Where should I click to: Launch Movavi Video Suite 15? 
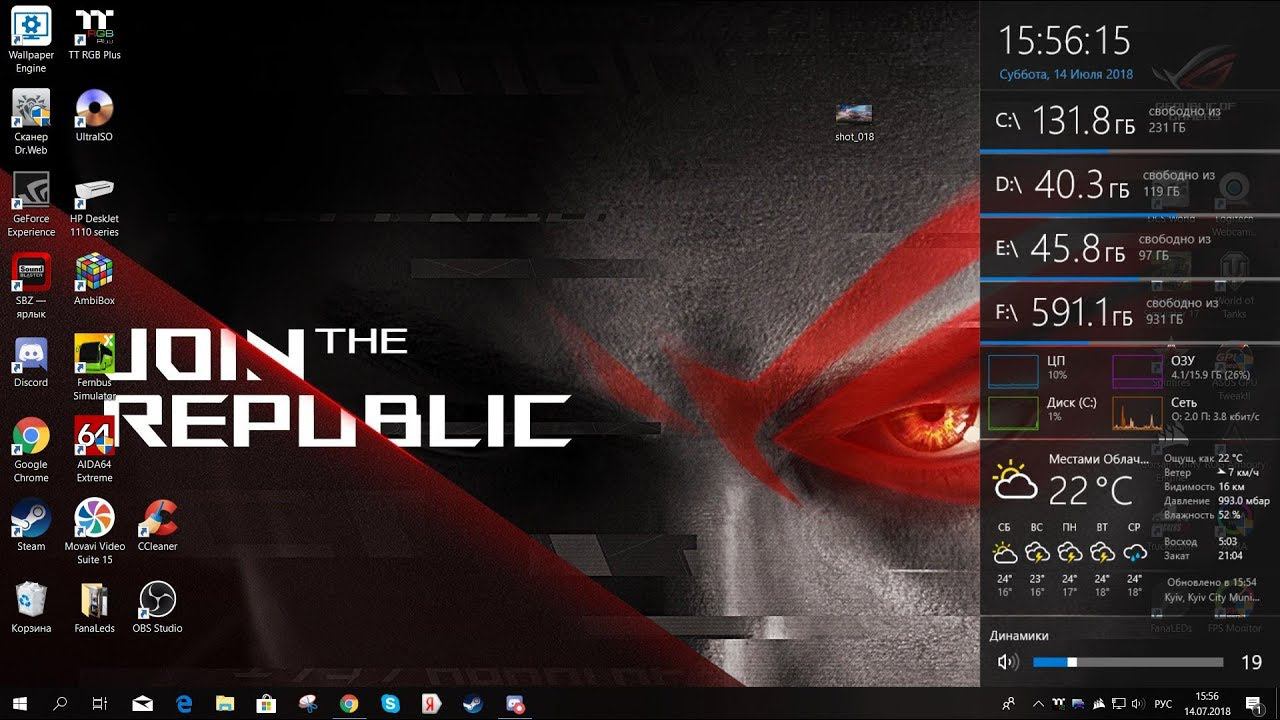pos(94,532)
